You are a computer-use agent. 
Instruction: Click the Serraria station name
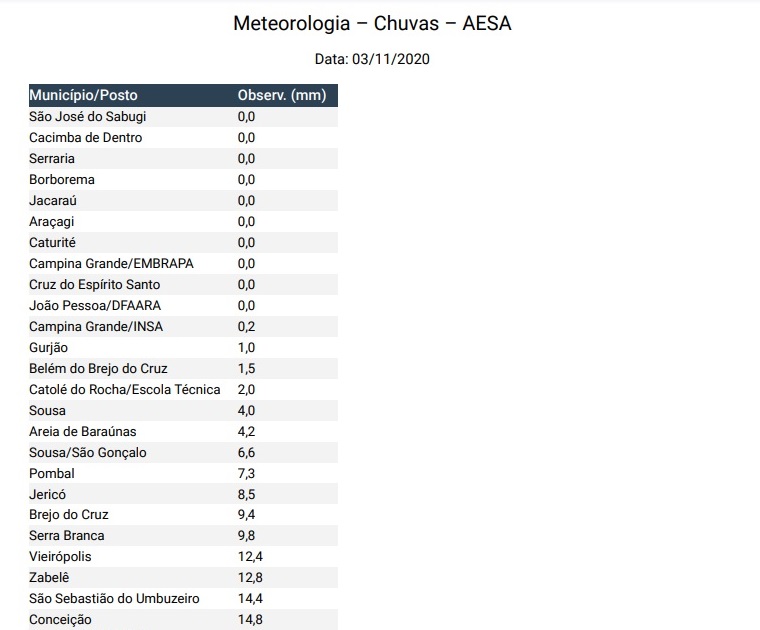point(52,159)
